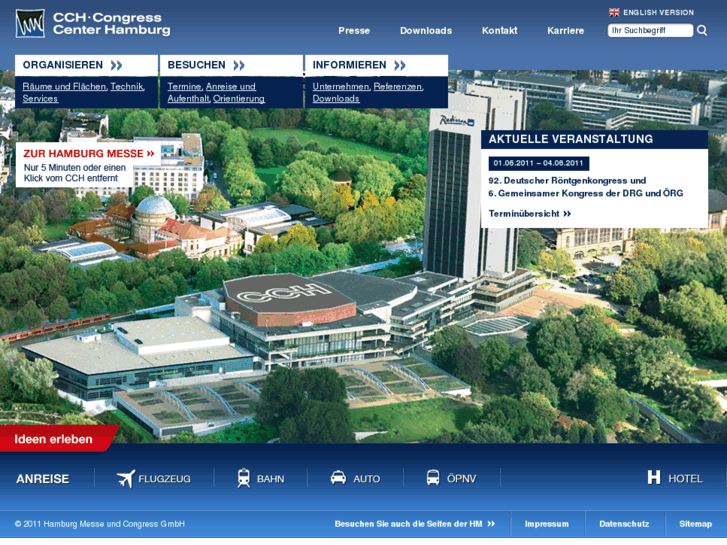
Task: Switch to ENGLISH VERSION
Action: pos(658,13)
